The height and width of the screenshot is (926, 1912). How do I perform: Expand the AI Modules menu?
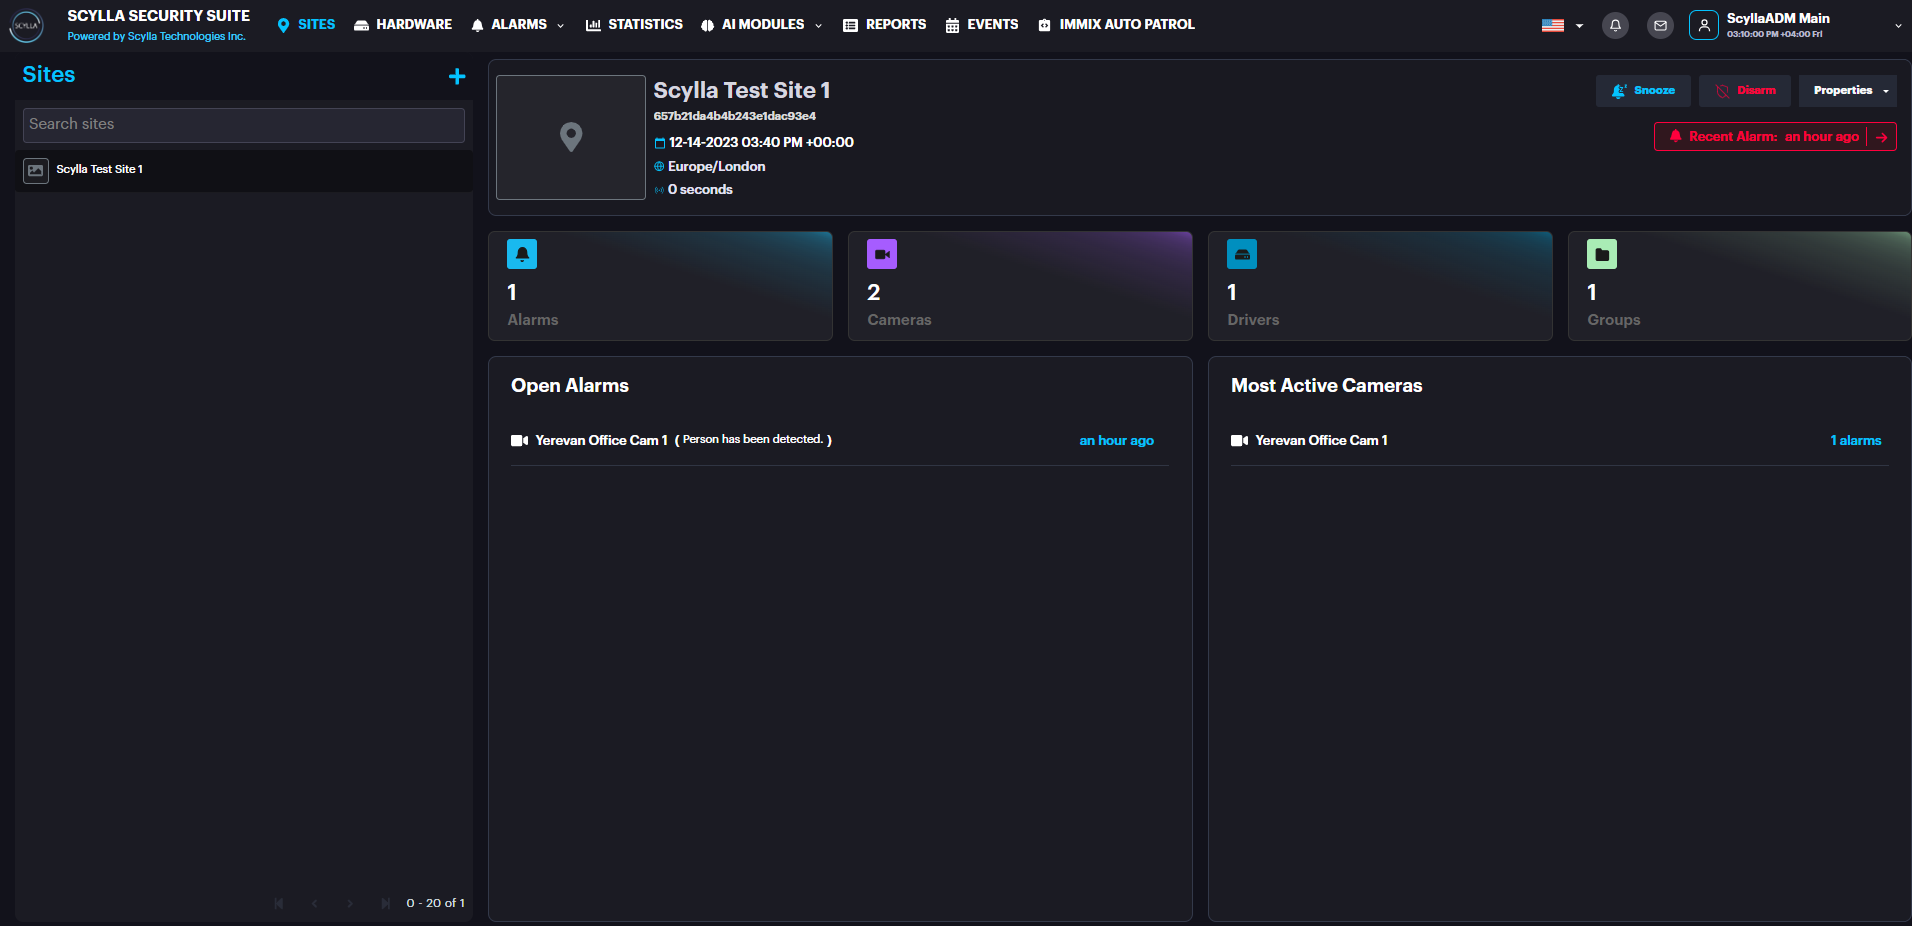pyautogui.click(x=762, y=25)
